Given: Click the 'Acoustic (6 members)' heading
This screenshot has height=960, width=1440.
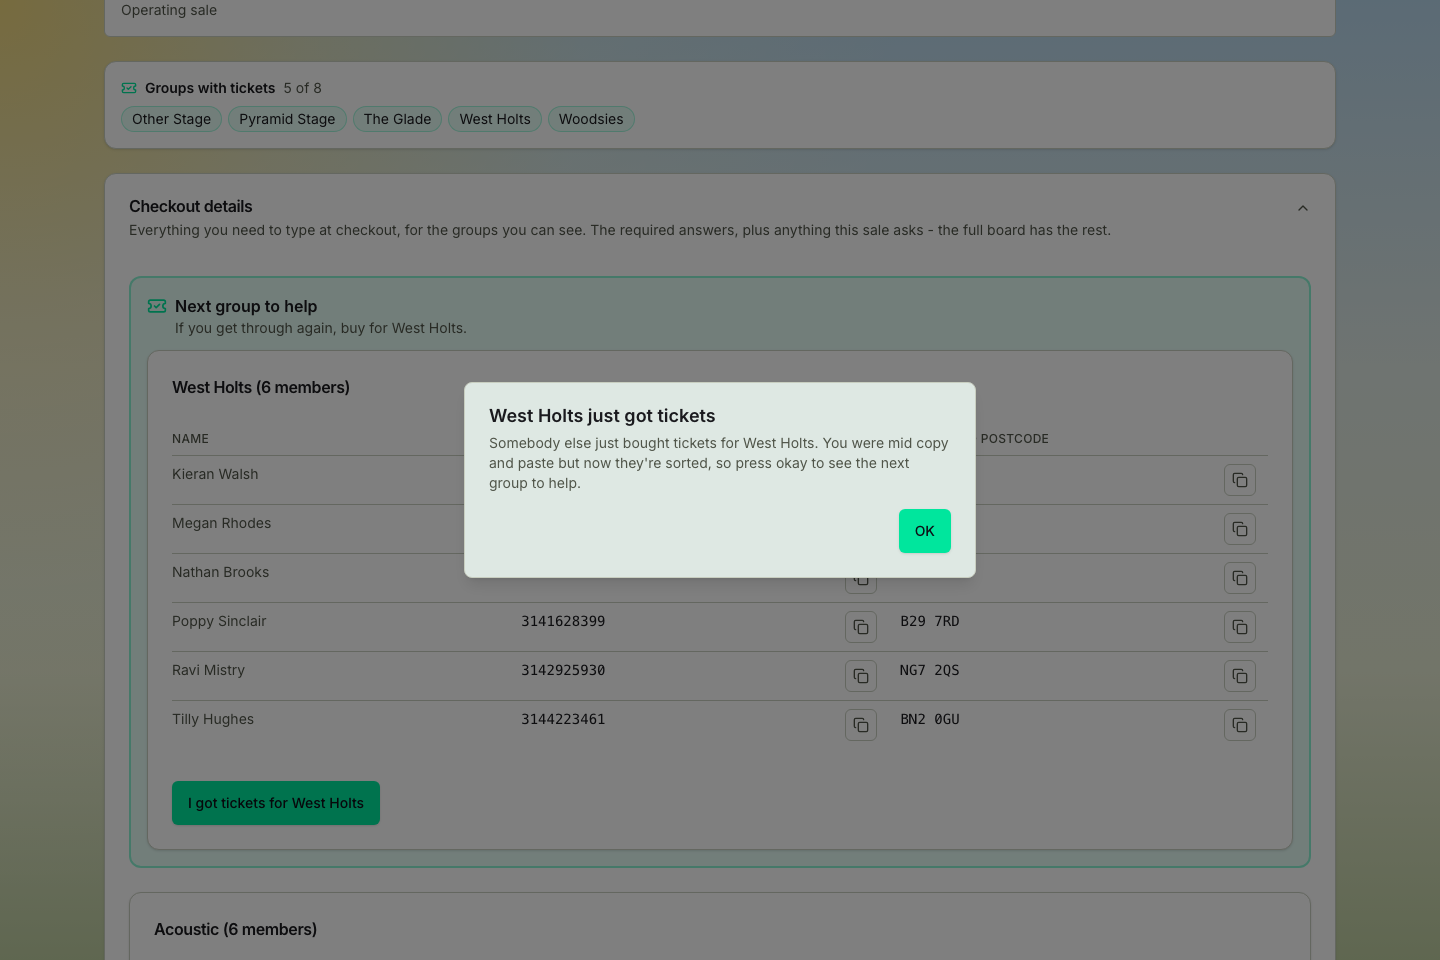Looking at the screenshot, I should 235,929.
